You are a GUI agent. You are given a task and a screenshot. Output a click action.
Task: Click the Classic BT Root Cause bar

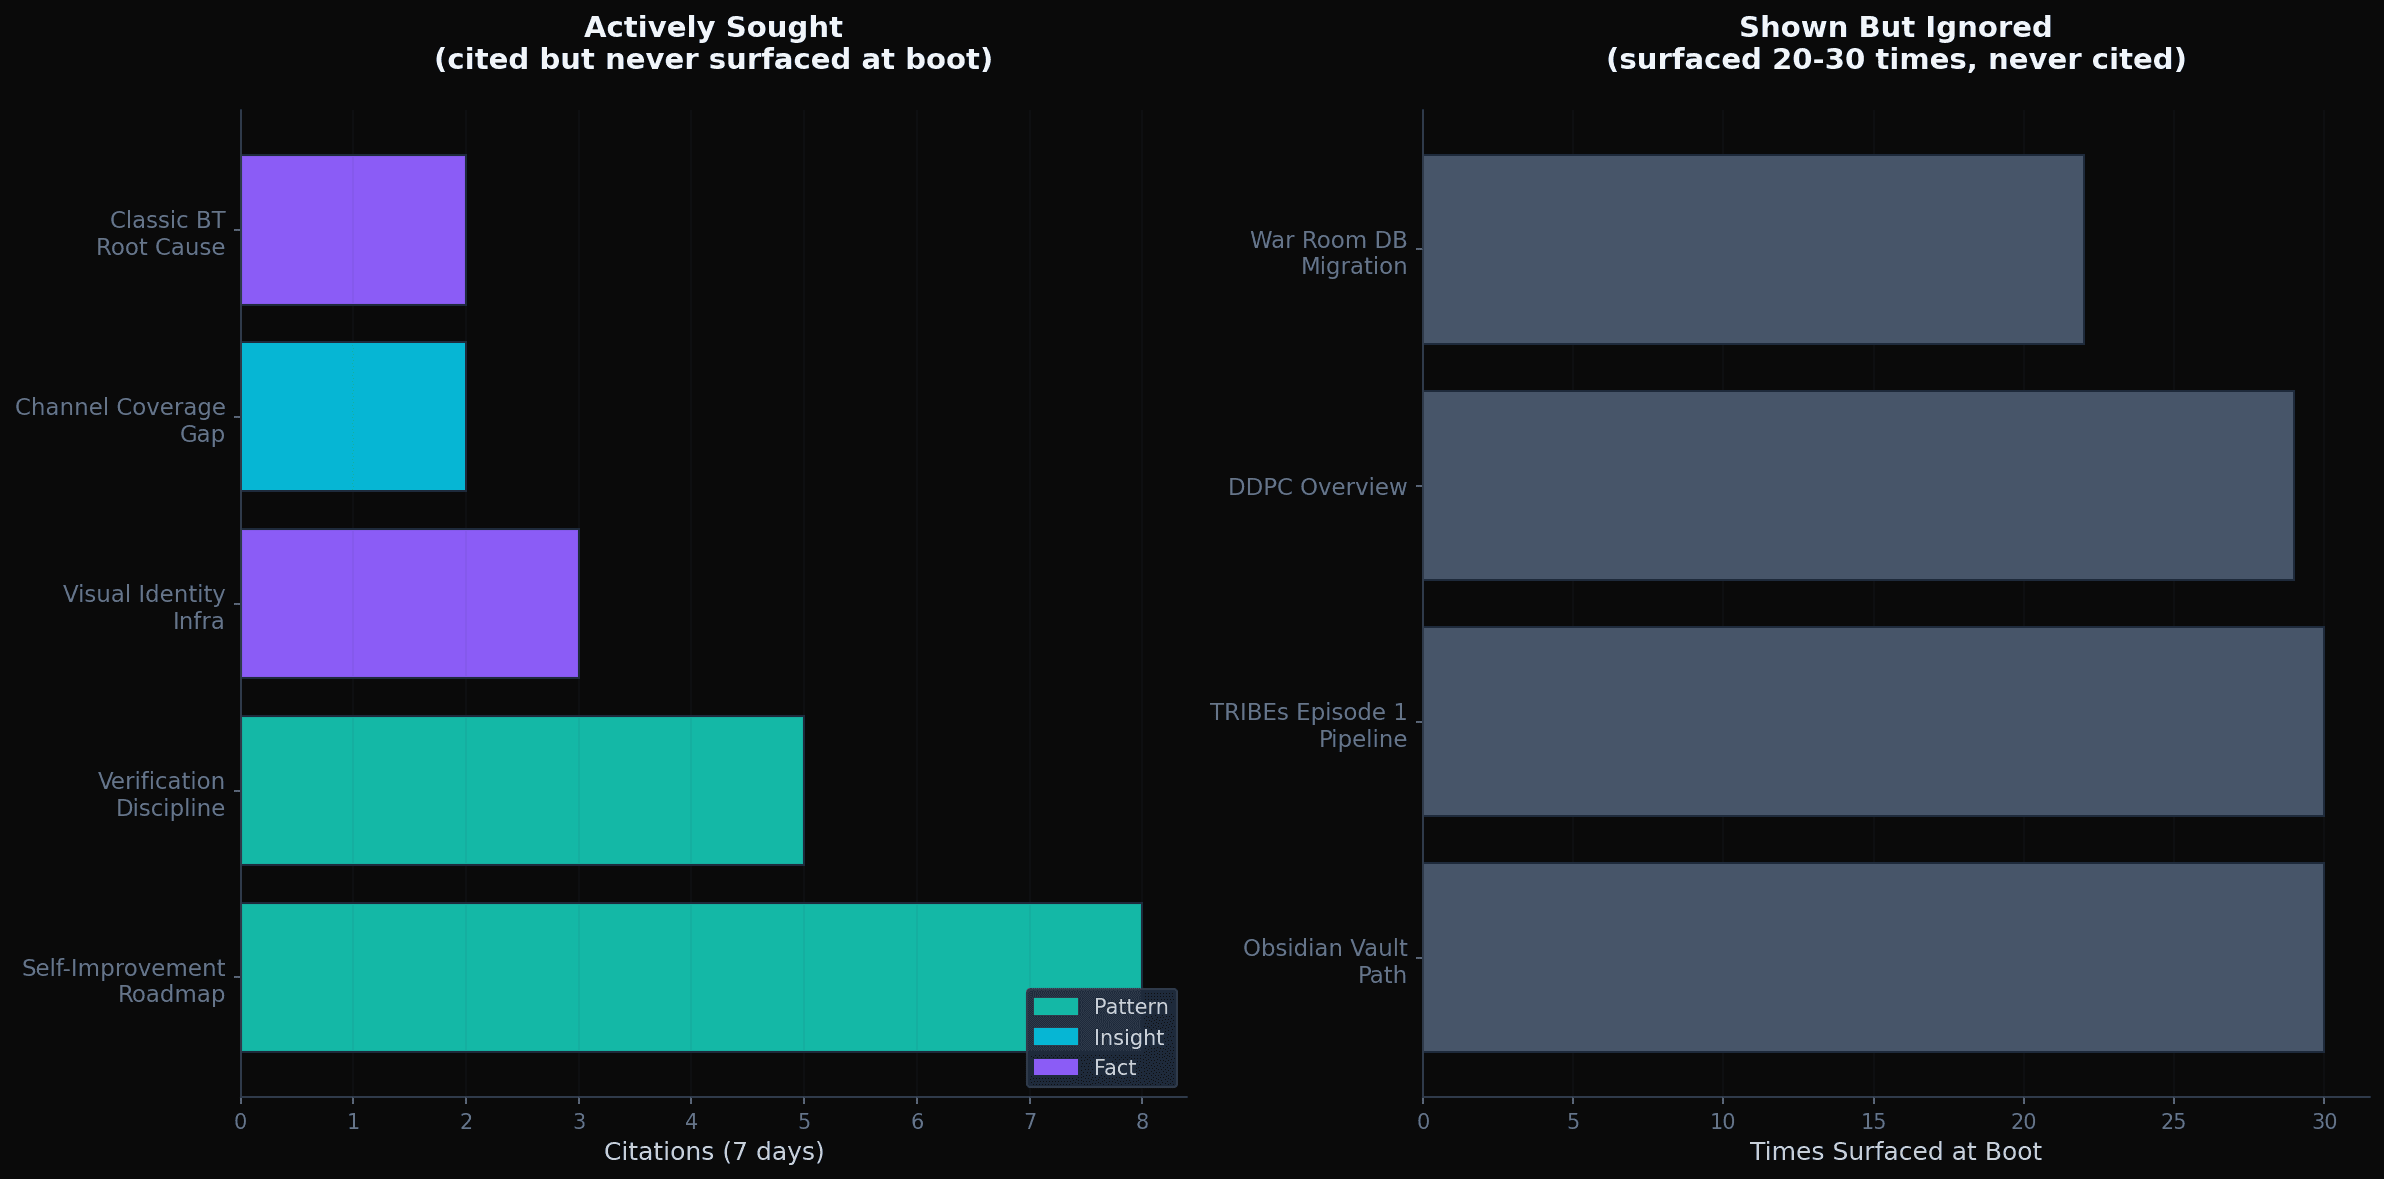(x=353, y=229)
